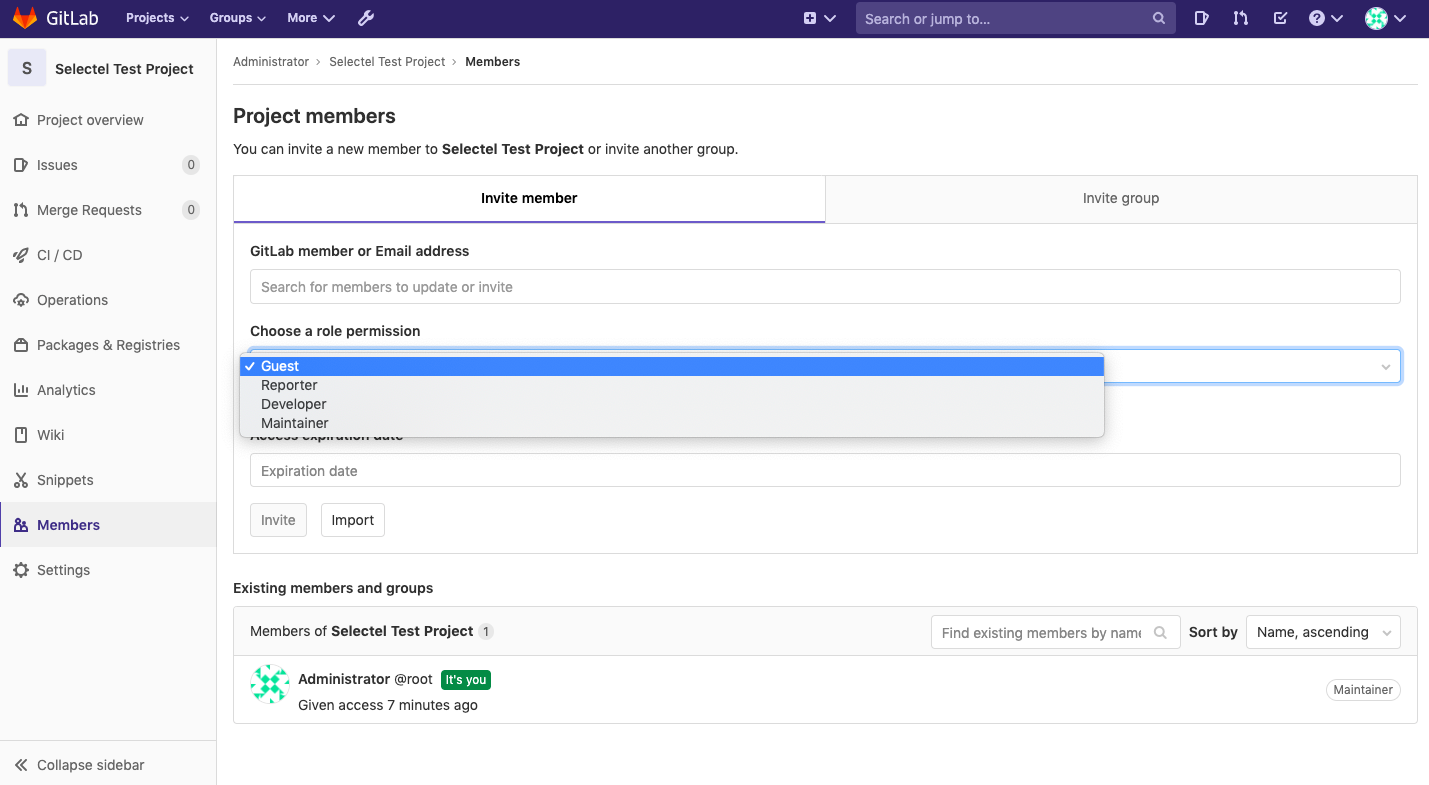Expand the Groups dropdown menu

coord(237,18)
